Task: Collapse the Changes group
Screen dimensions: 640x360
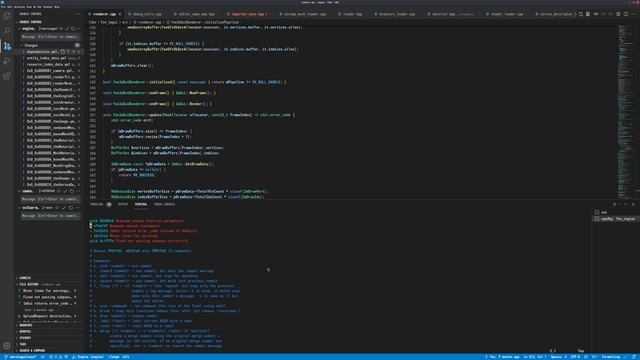Action: pos(31,45)
